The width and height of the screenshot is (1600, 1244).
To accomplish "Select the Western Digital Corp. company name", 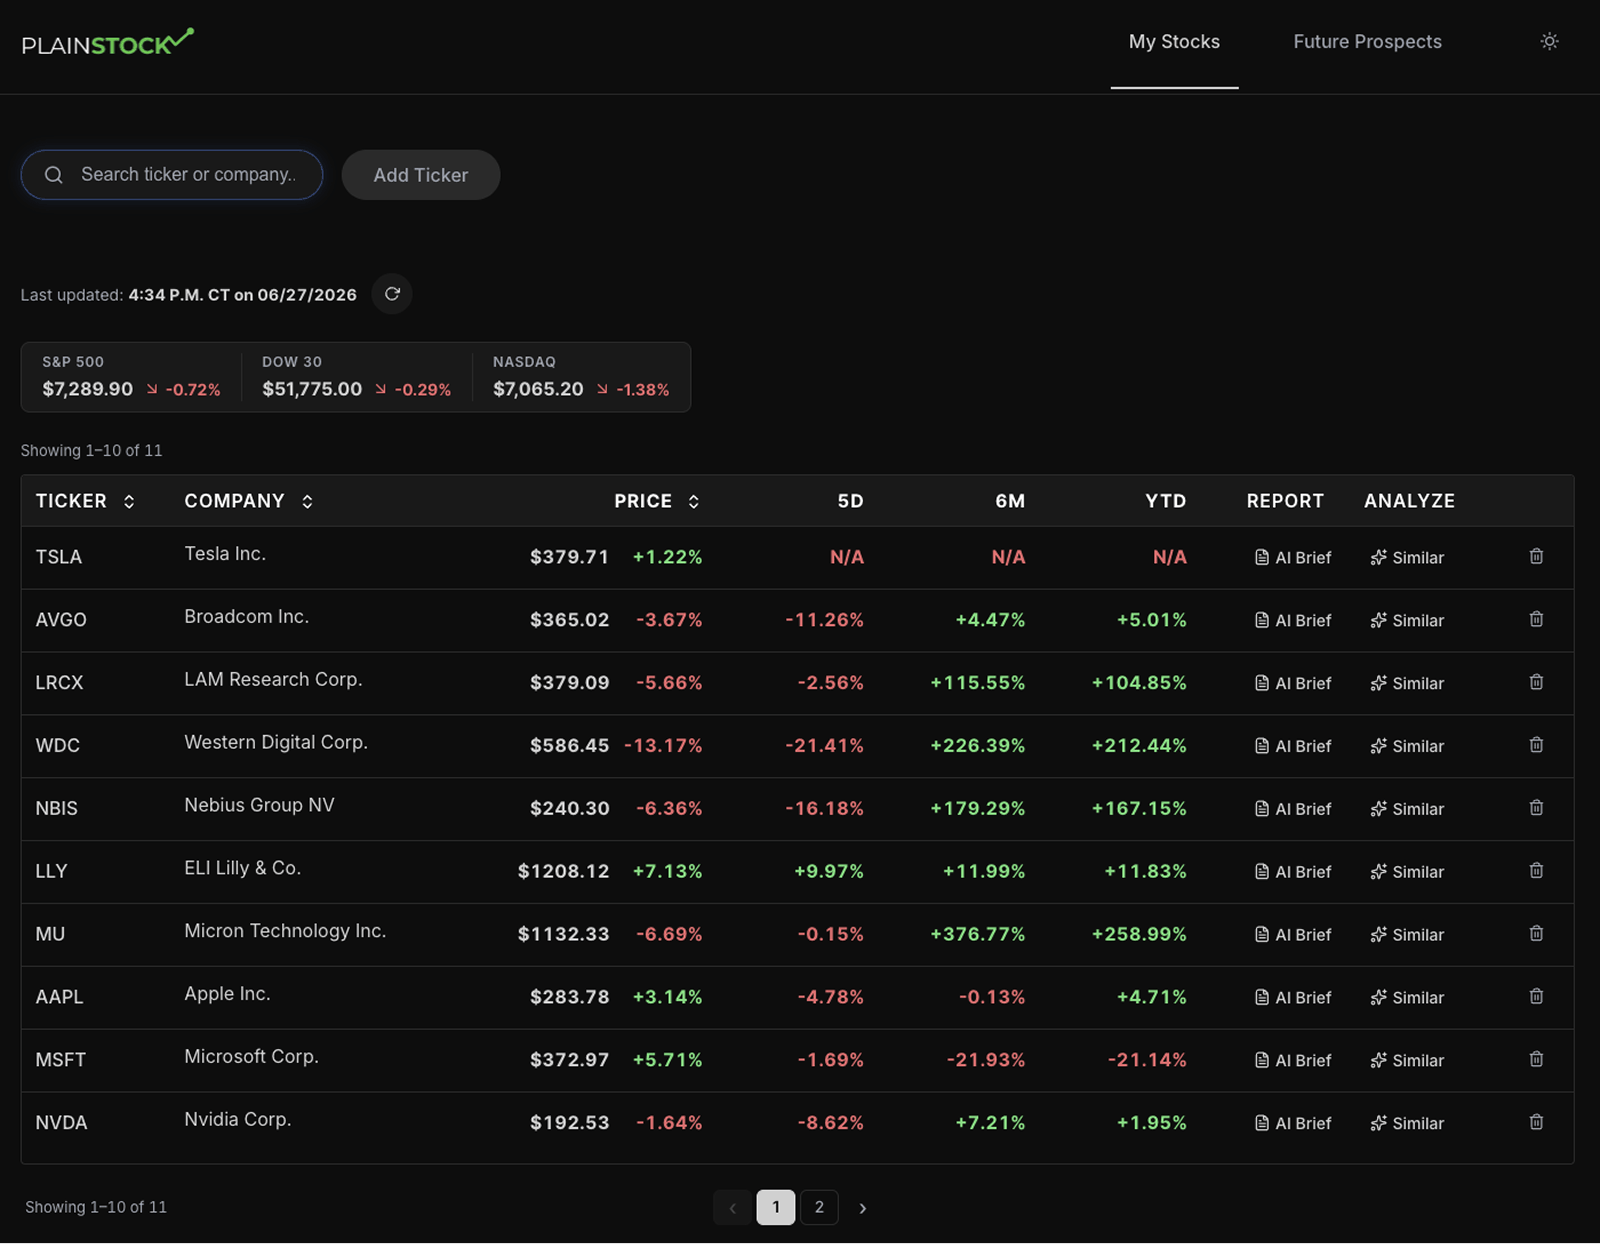I will 276,742.
